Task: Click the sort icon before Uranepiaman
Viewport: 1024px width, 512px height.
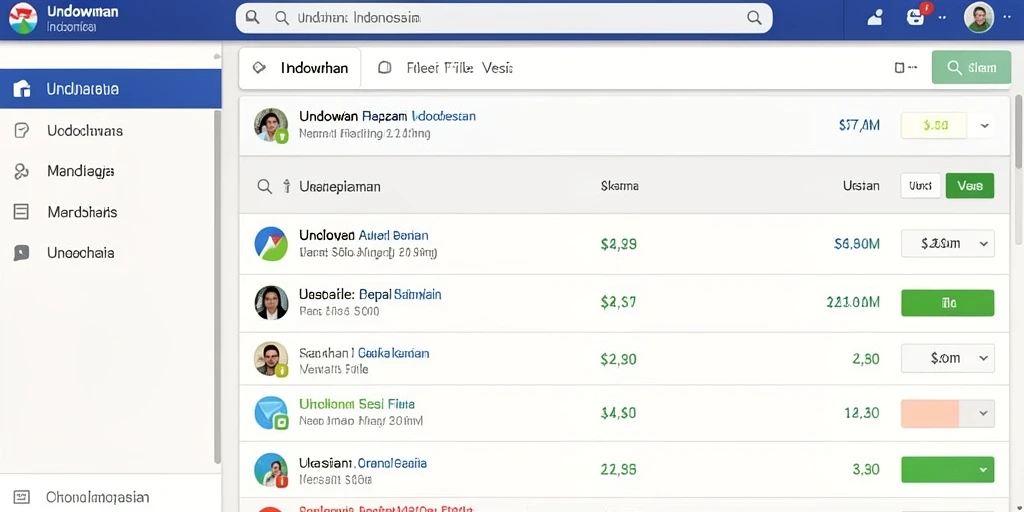Action: pyautogui.click(x=286, y=187)
